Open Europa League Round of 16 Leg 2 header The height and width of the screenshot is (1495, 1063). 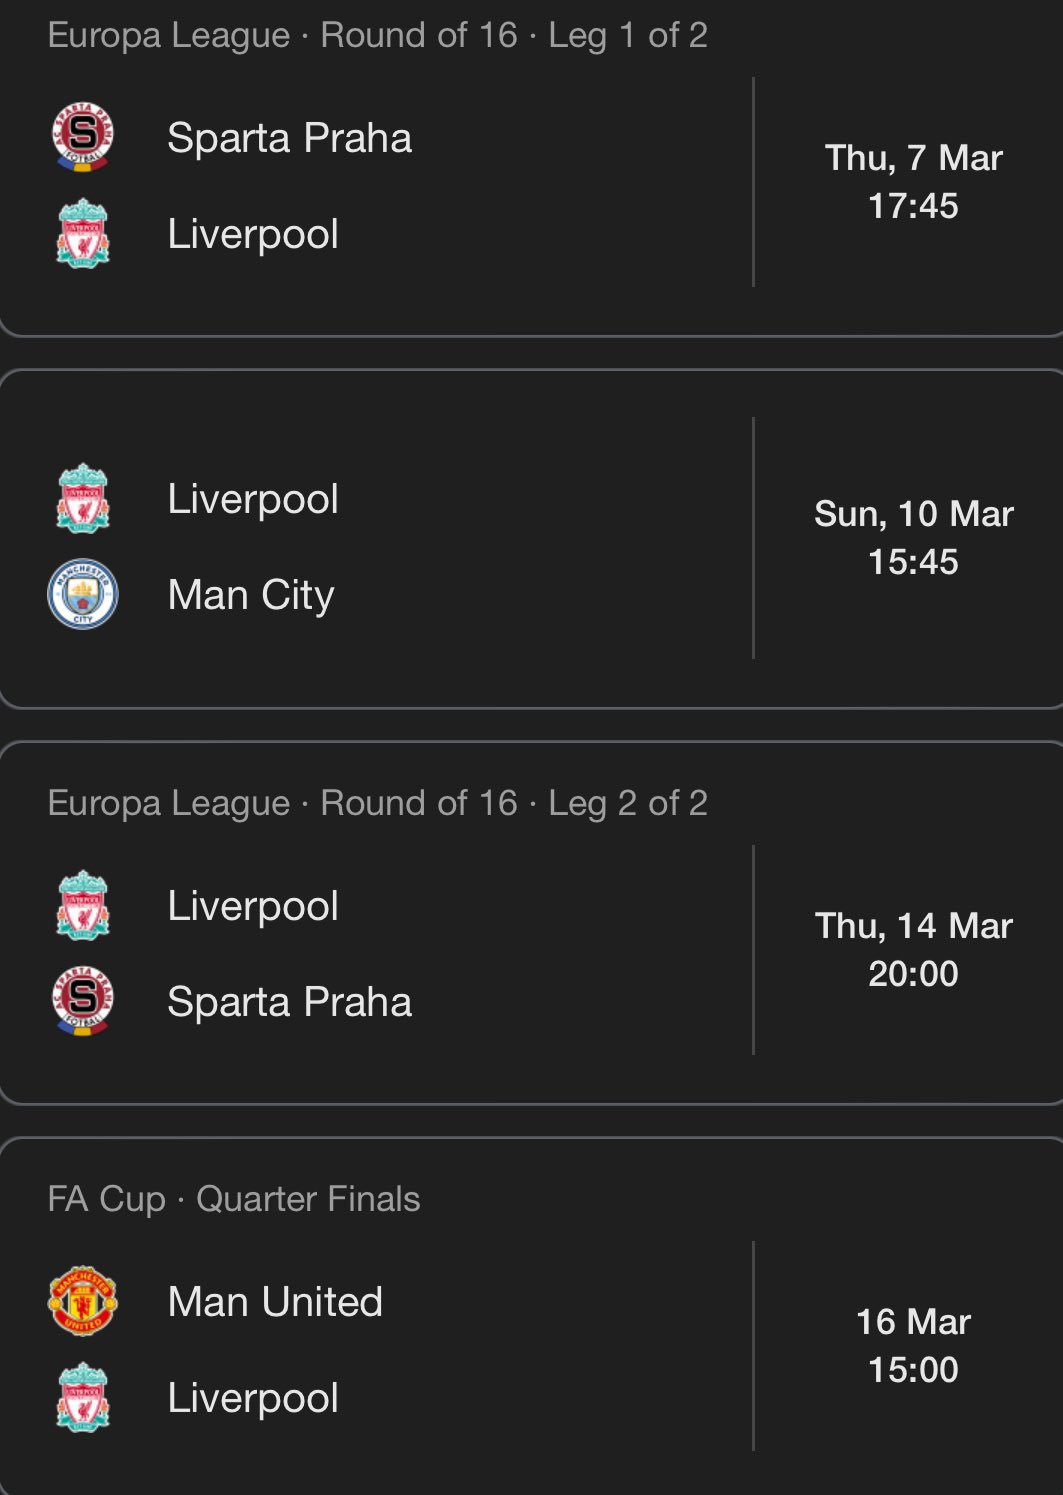point(377,803)
